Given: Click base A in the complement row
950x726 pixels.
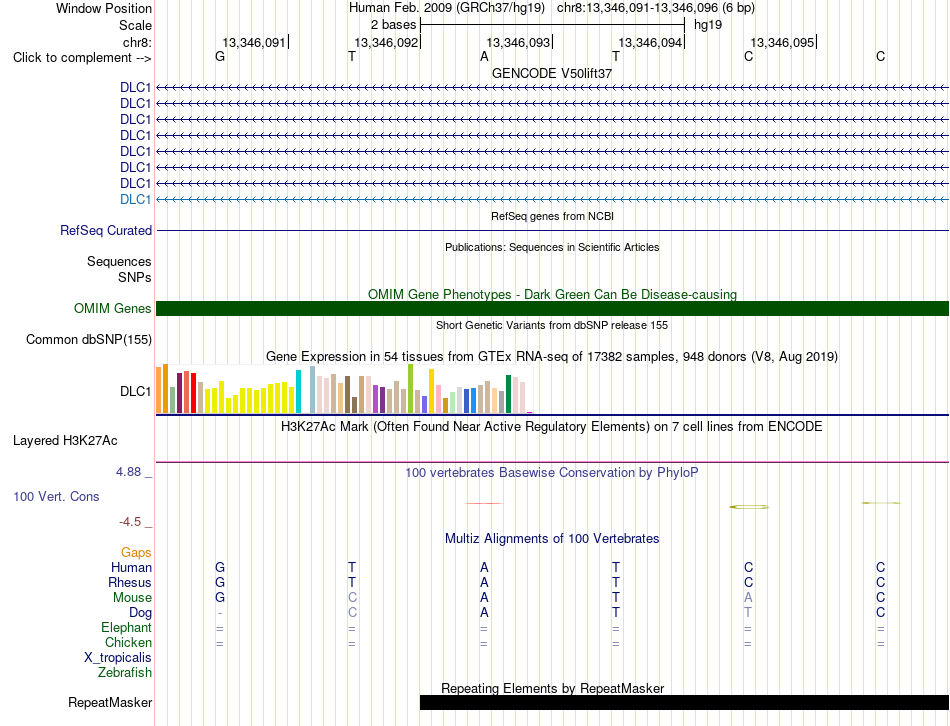Looking at the screenshot, I should pyautogui.click(x=484, y=56).
